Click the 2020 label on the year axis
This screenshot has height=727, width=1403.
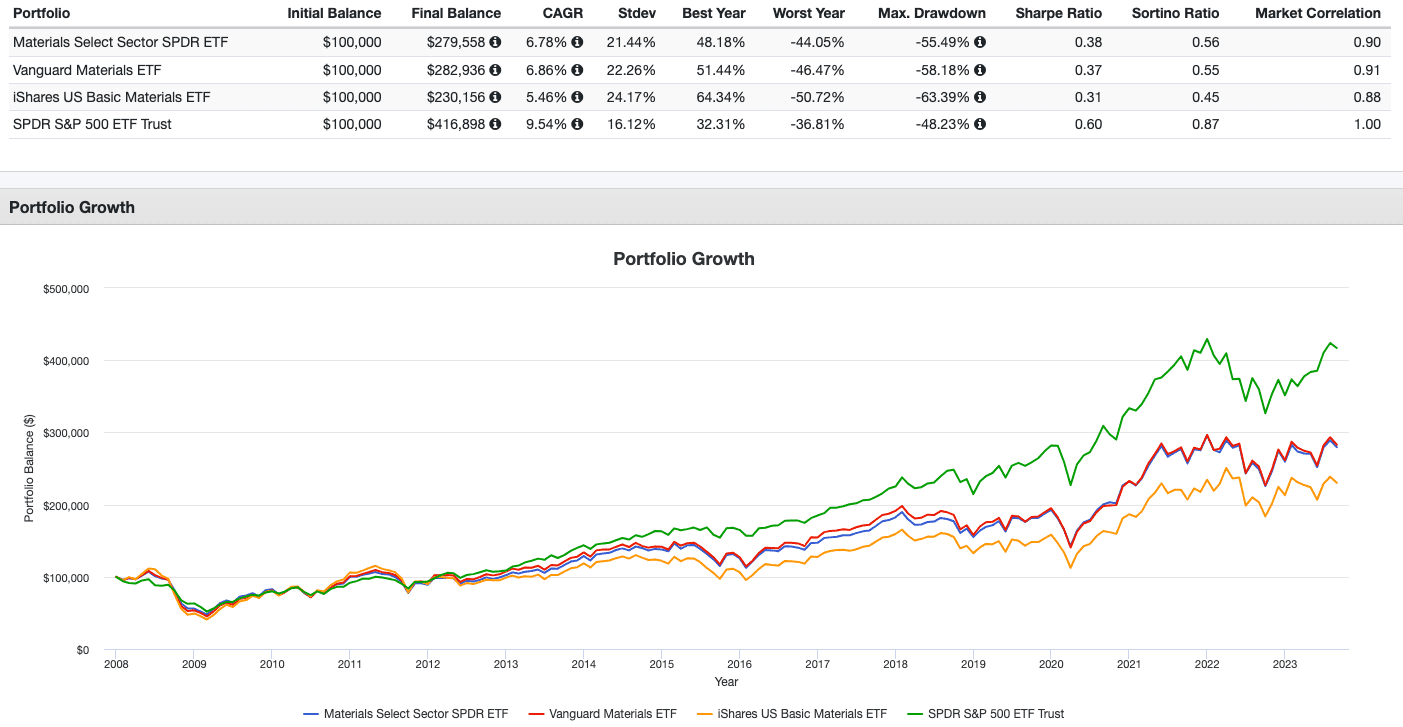(x=1050, y=663)
